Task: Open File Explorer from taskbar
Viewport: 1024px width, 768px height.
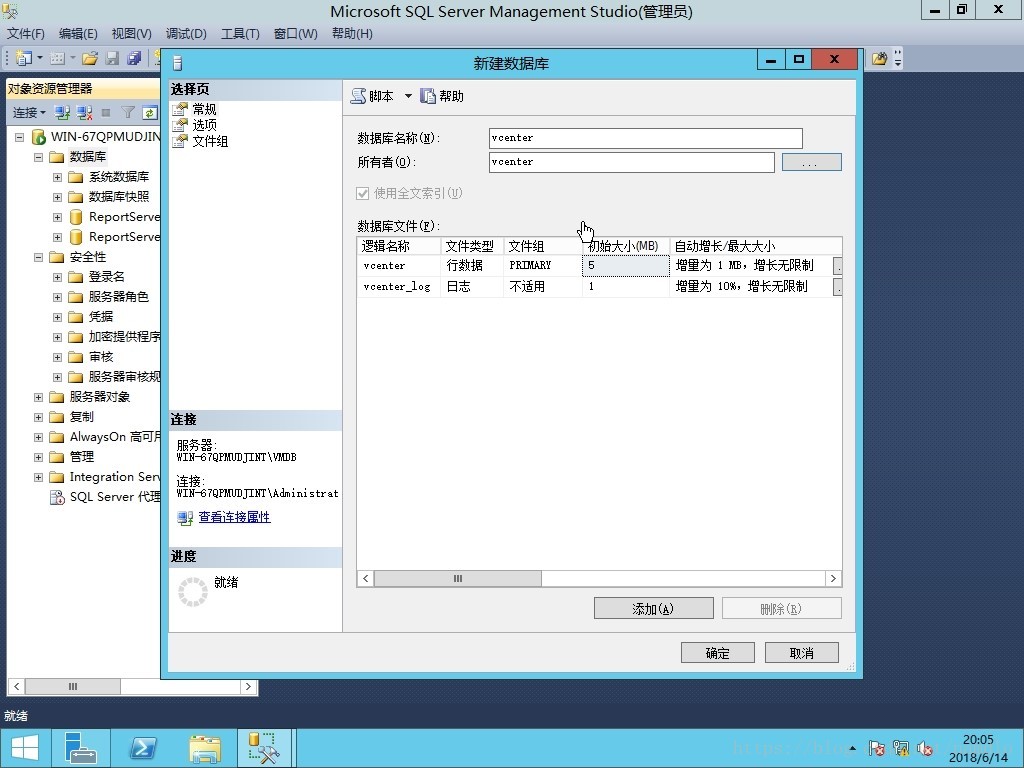Action: coord(205,748)
